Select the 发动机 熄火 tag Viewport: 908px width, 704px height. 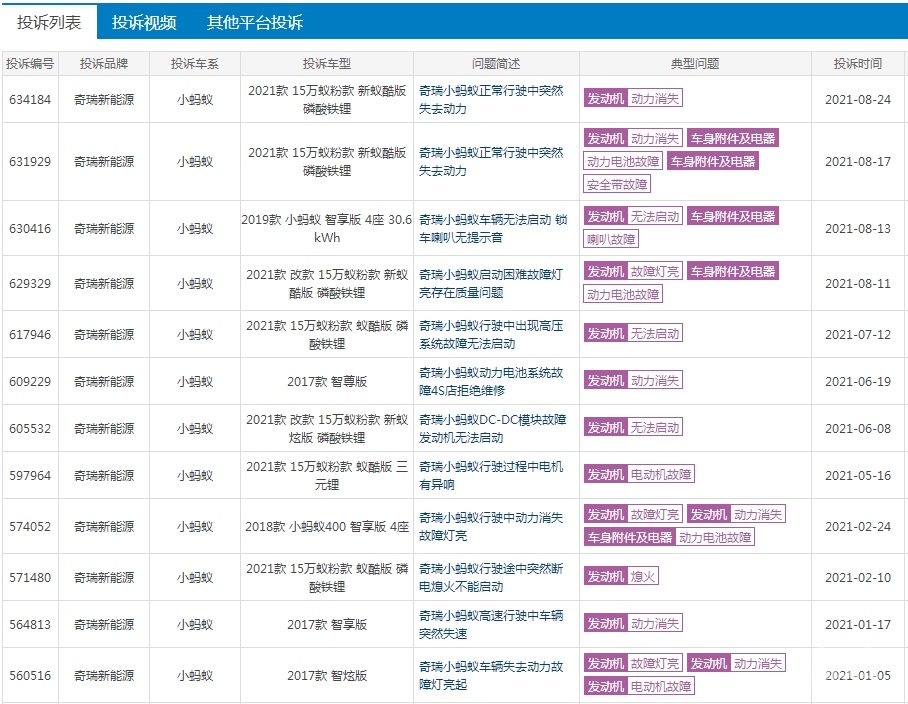point(621,577)
